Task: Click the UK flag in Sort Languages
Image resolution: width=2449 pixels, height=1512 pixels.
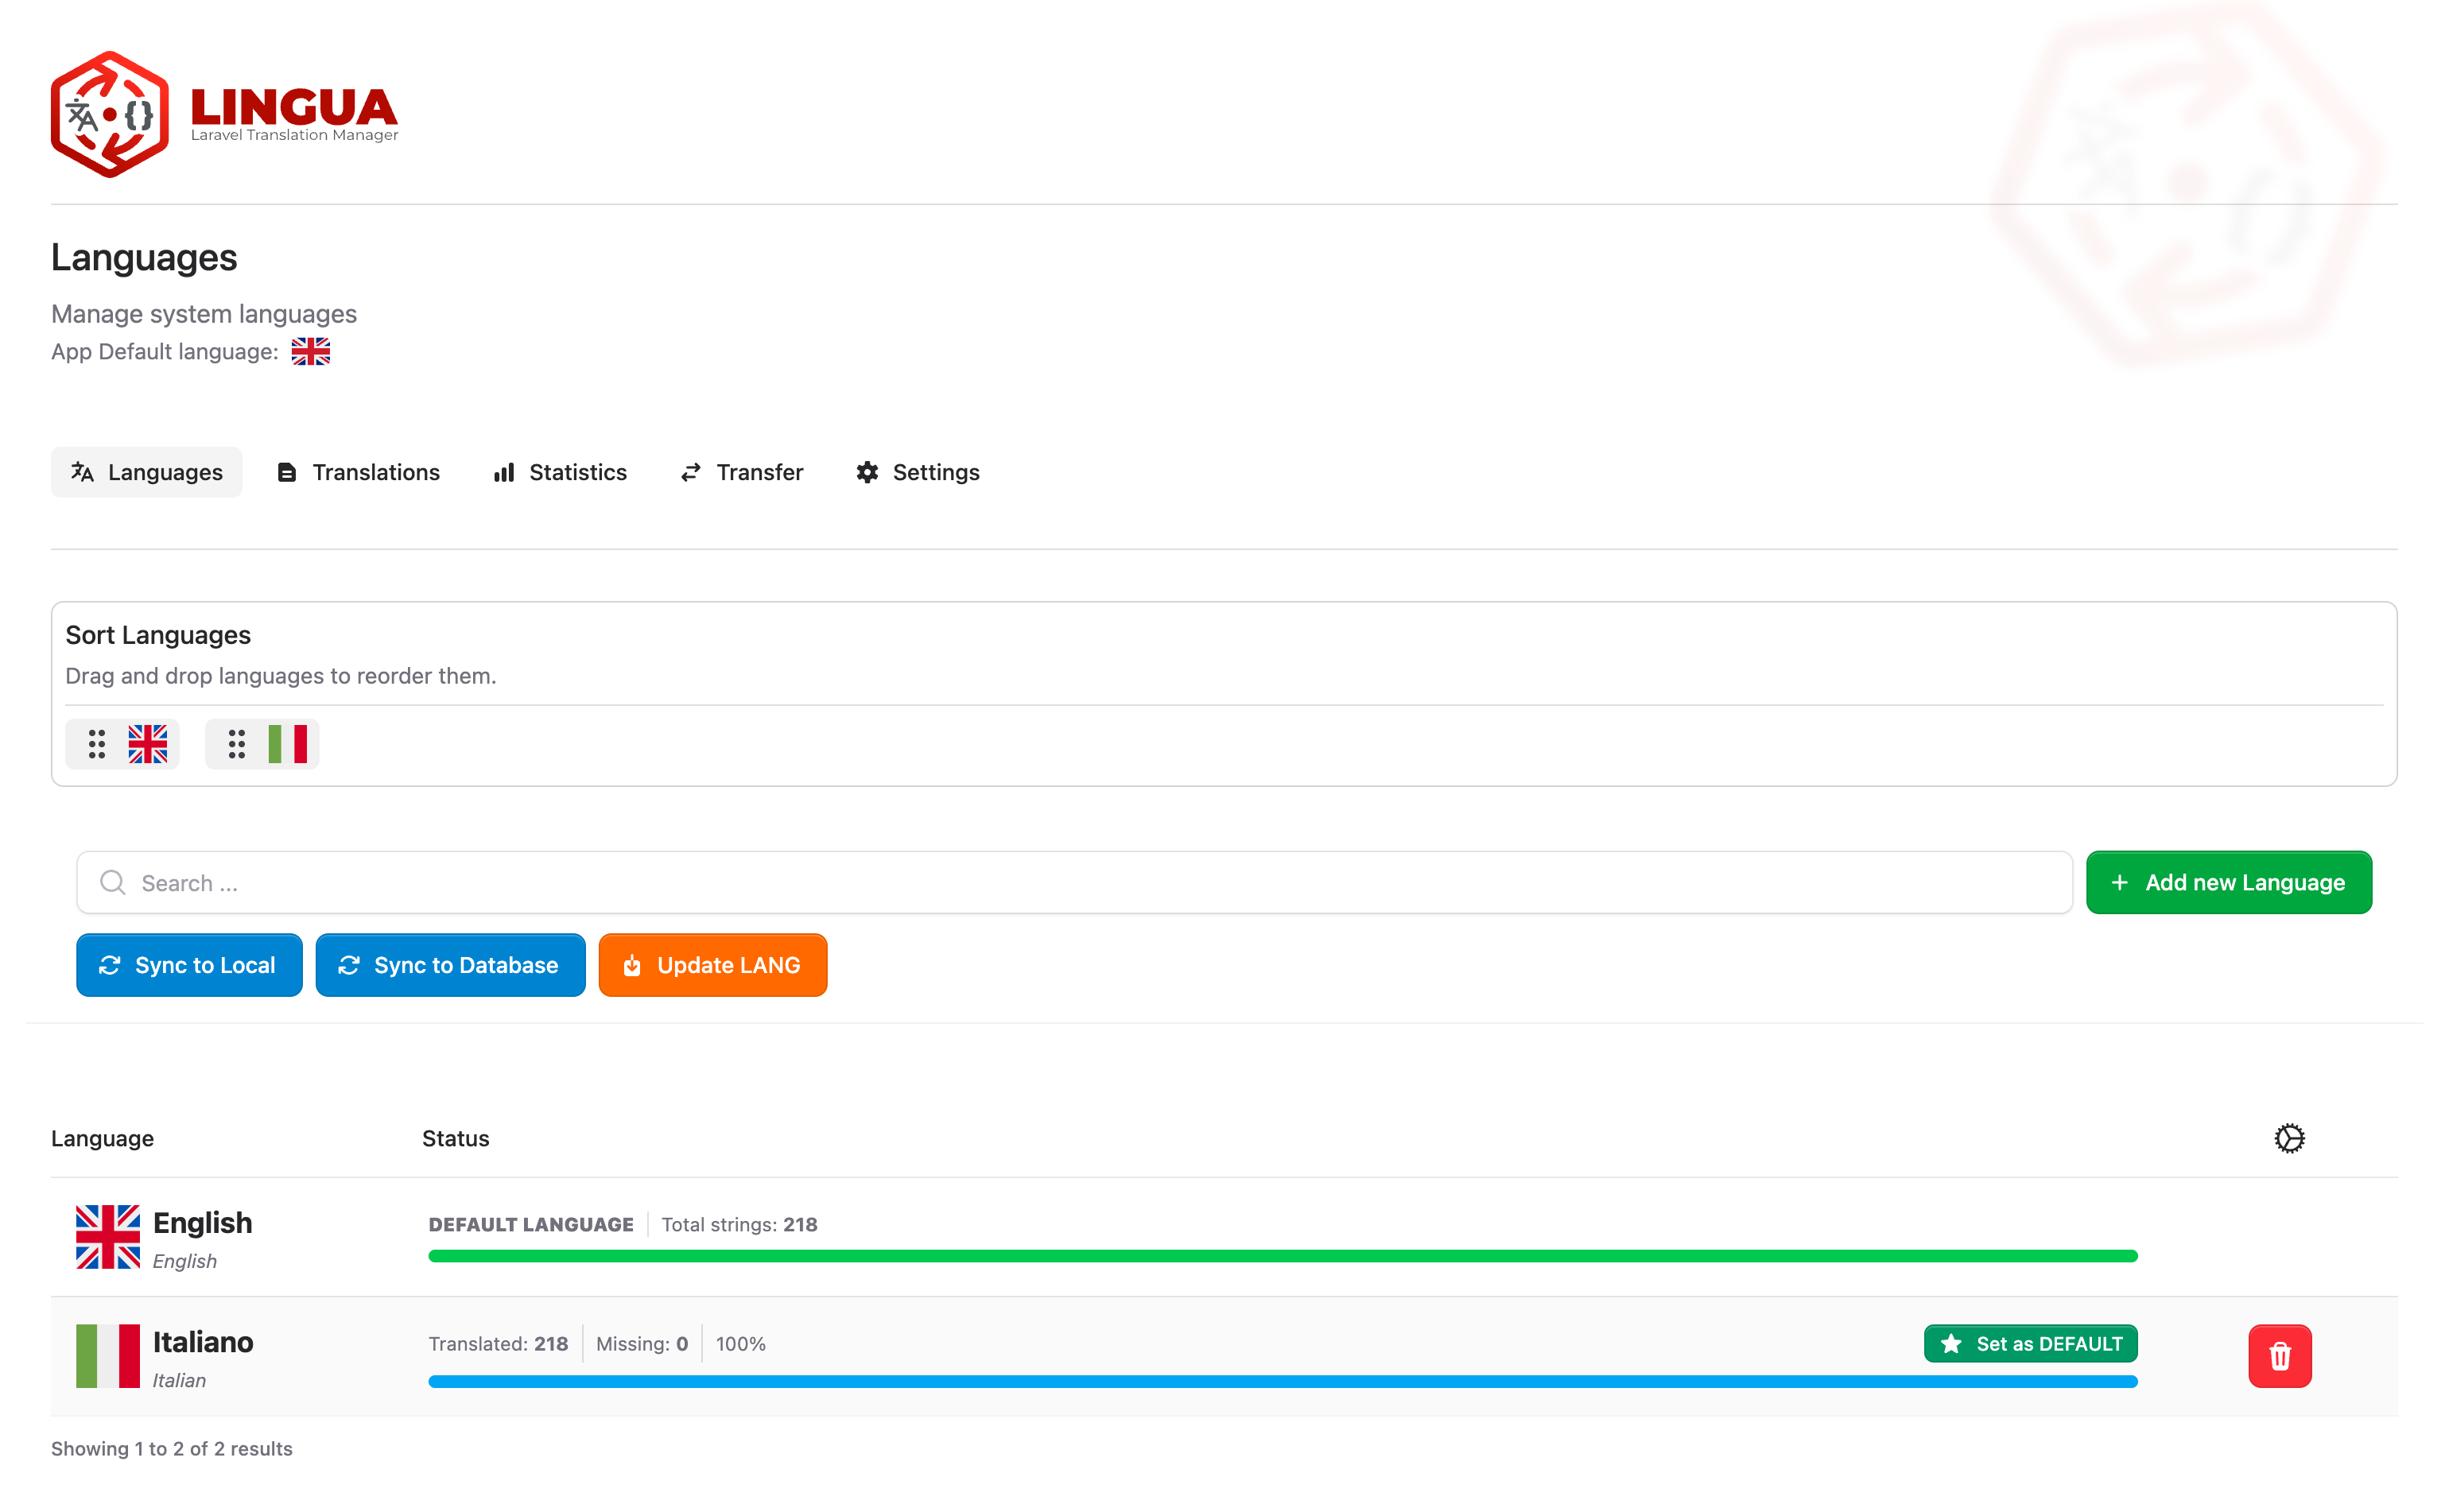Action: tap(148, 744)
